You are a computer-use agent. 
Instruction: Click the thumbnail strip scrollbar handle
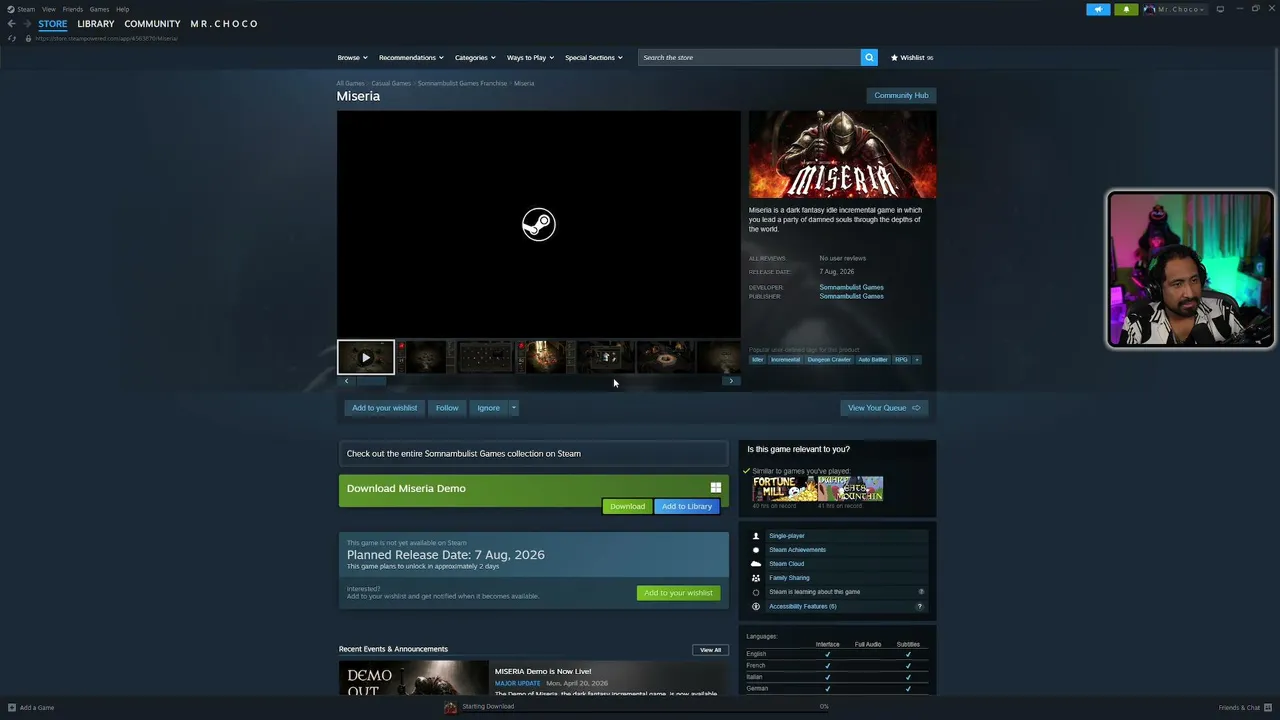point(371,381)
